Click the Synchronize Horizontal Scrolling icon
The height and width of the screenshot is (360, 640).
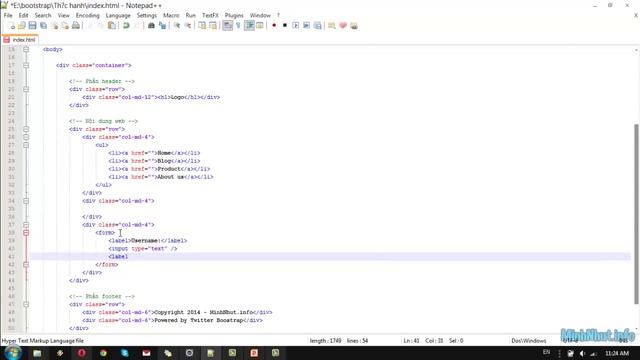(213, 26)
